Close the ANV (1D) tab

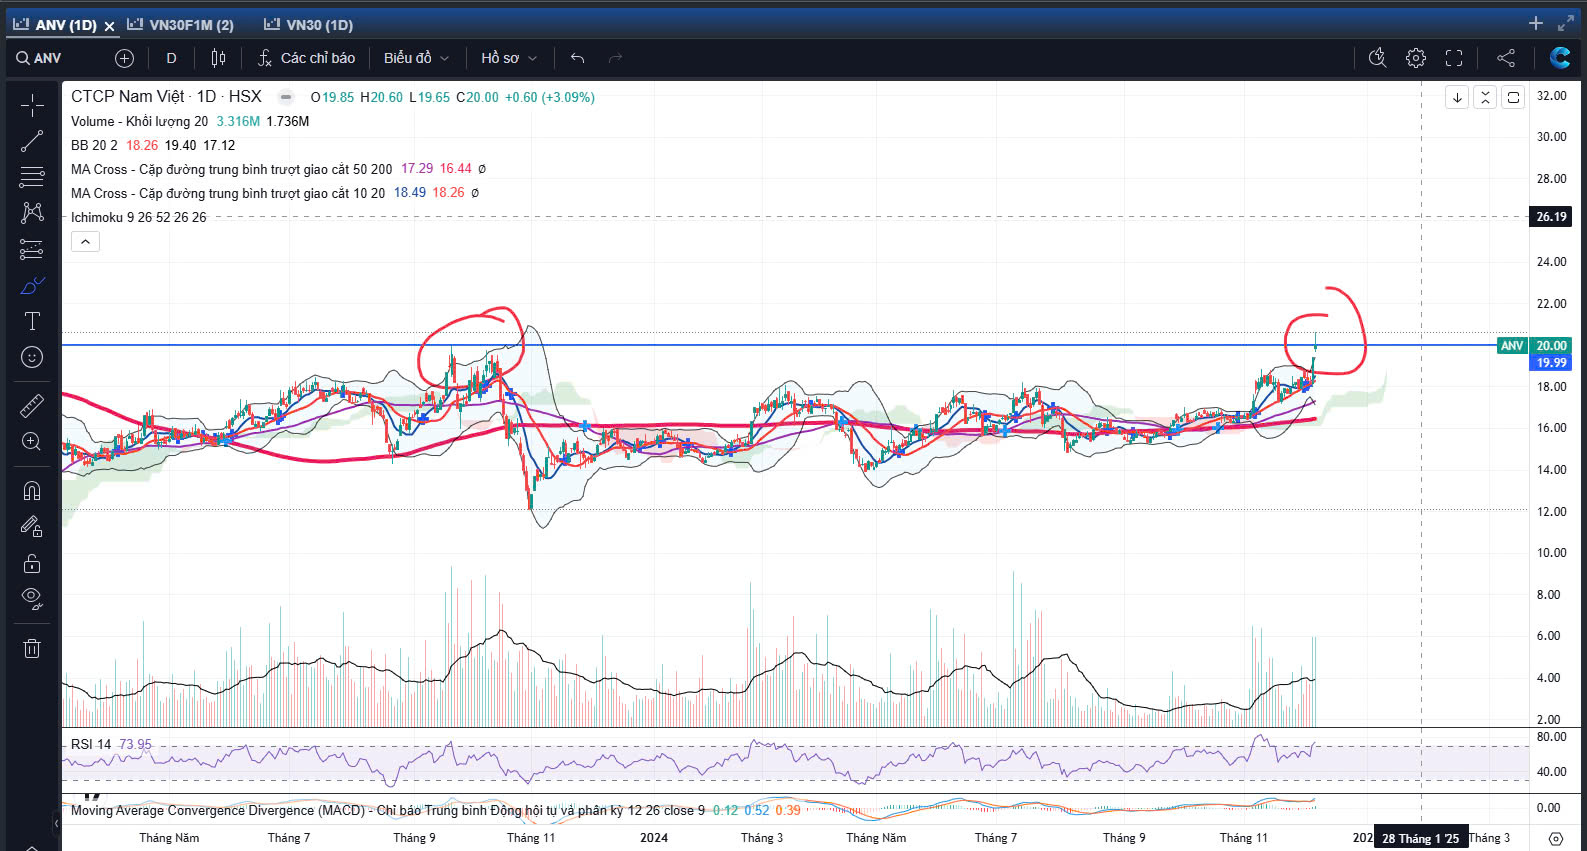coord(110,26)
